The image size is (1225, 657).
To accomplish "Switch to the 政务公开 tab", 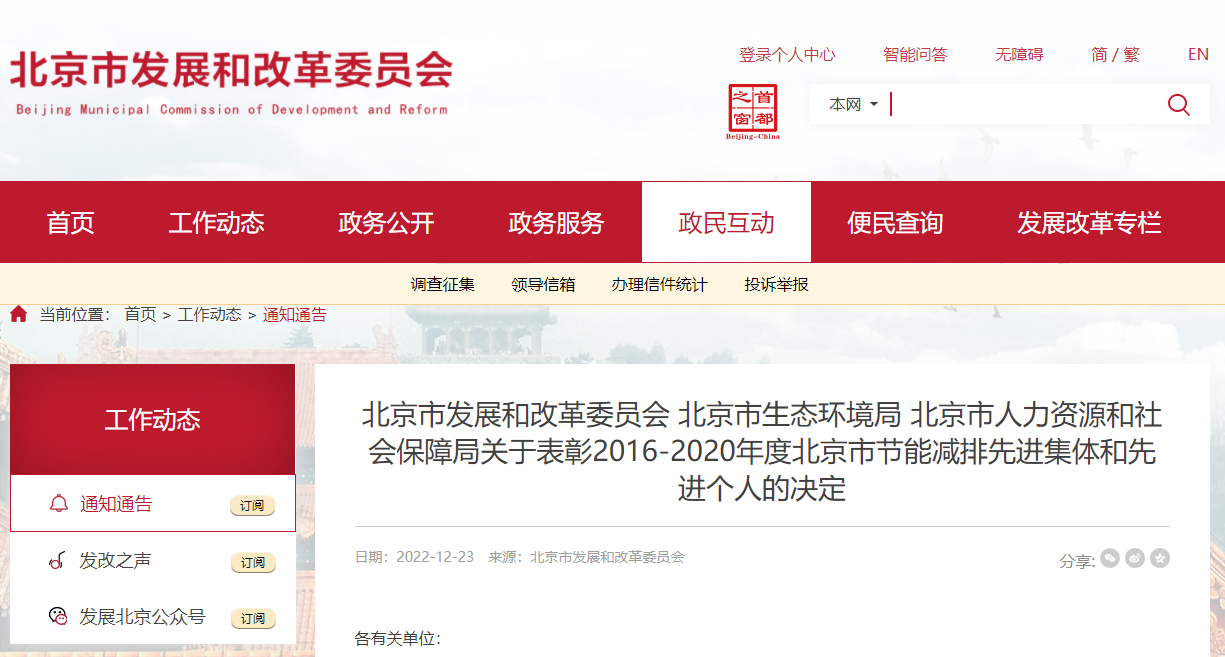I will 385,222.
